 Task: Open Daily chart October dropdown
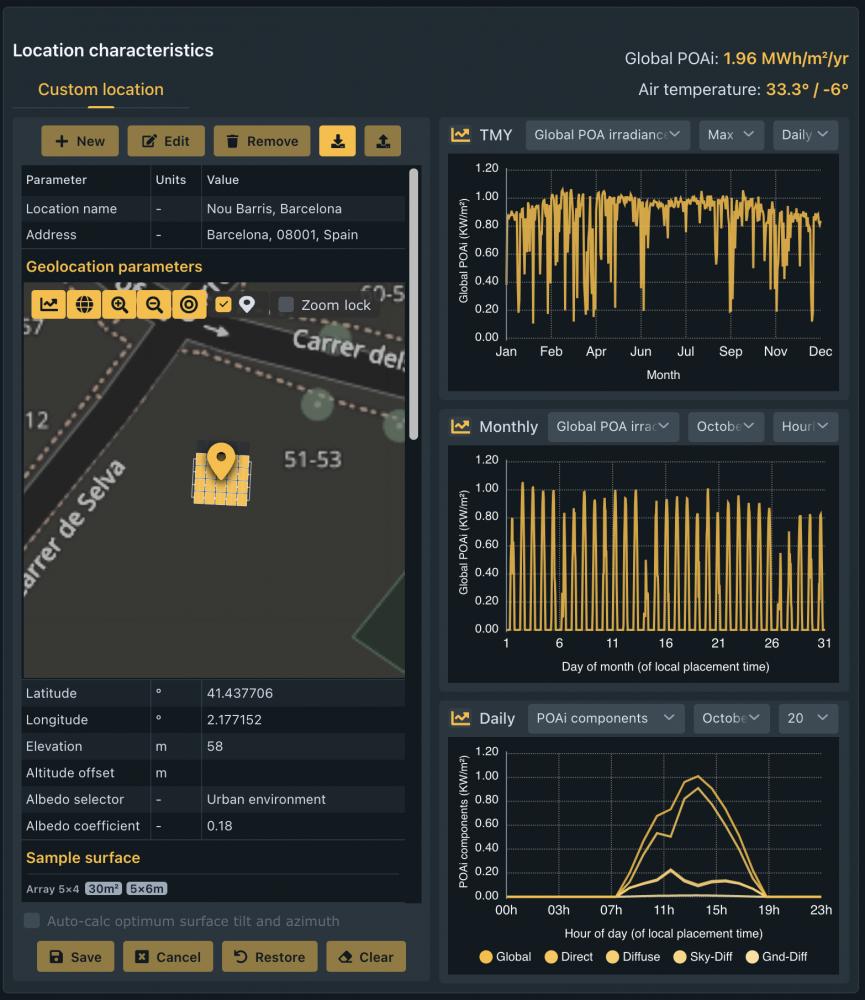[732, 718]
